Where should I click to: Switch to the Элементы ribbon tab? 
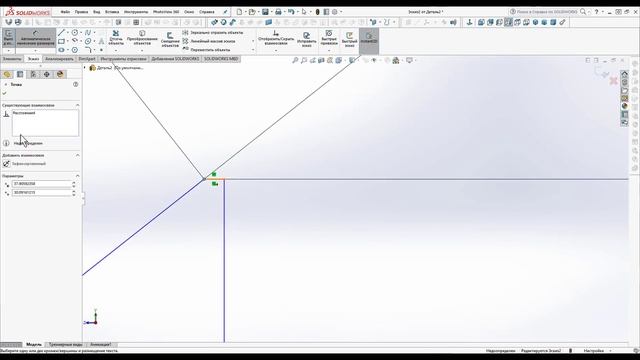[x=12, y=59]
